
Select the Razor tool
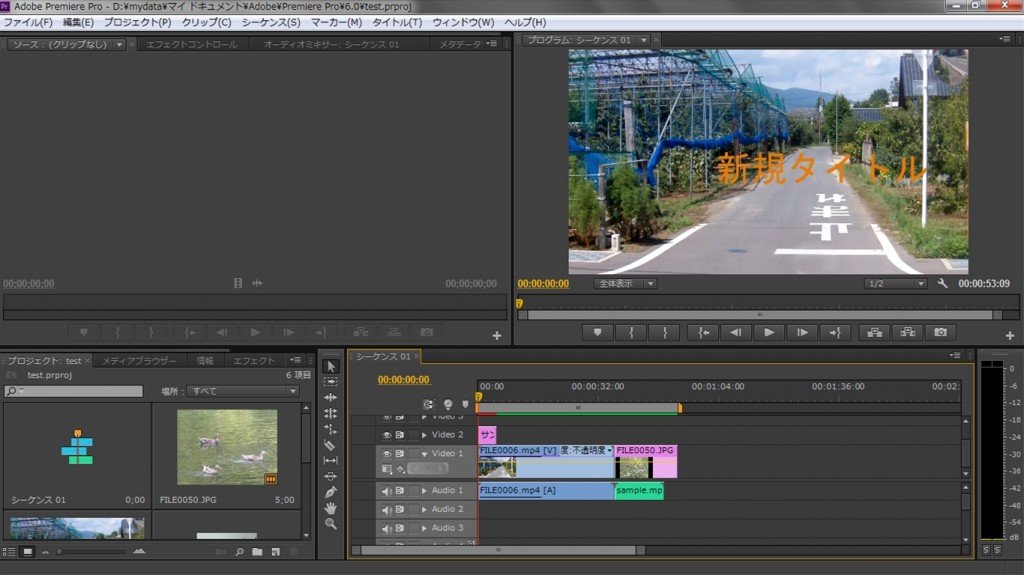330,445
